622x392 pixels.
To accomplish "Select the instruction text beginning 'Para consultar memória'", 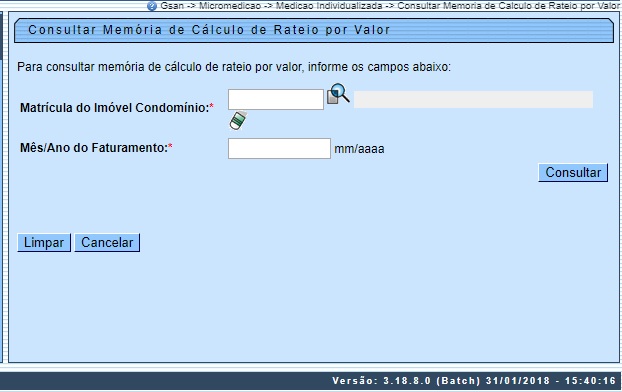I will pyautogui.click(x=234, y=67).
